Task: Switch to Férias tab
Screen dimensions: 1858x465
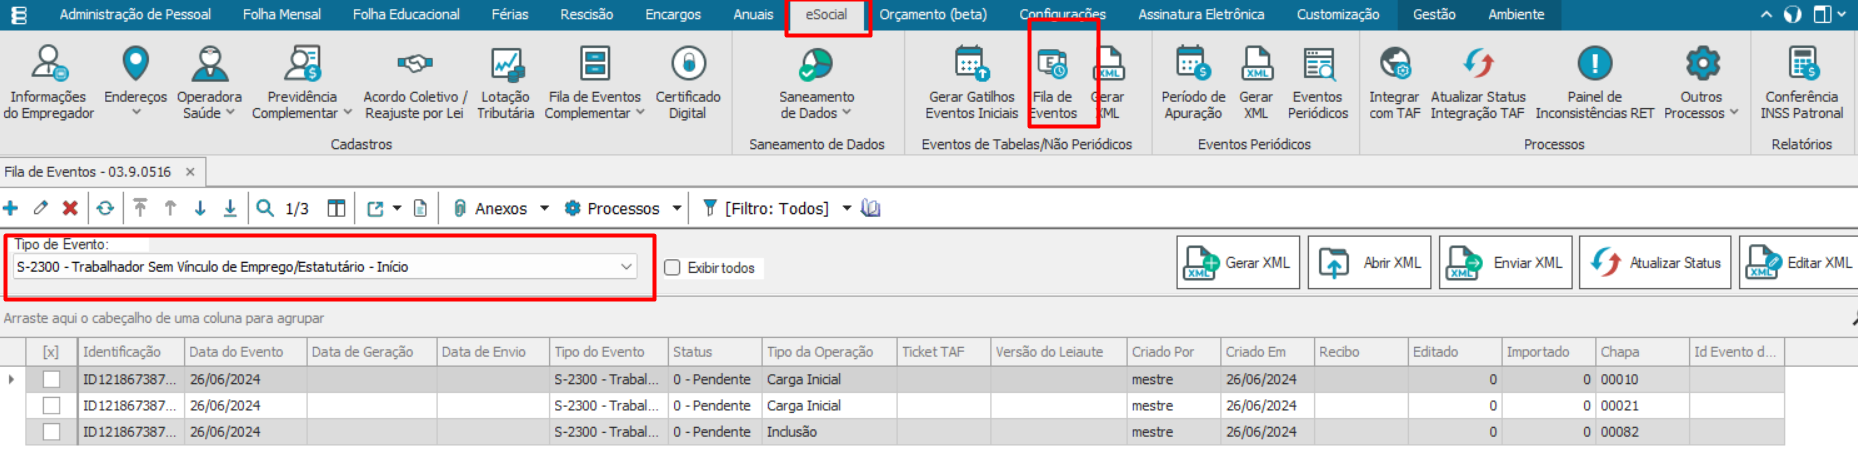Action: click(x=510, y=14)
